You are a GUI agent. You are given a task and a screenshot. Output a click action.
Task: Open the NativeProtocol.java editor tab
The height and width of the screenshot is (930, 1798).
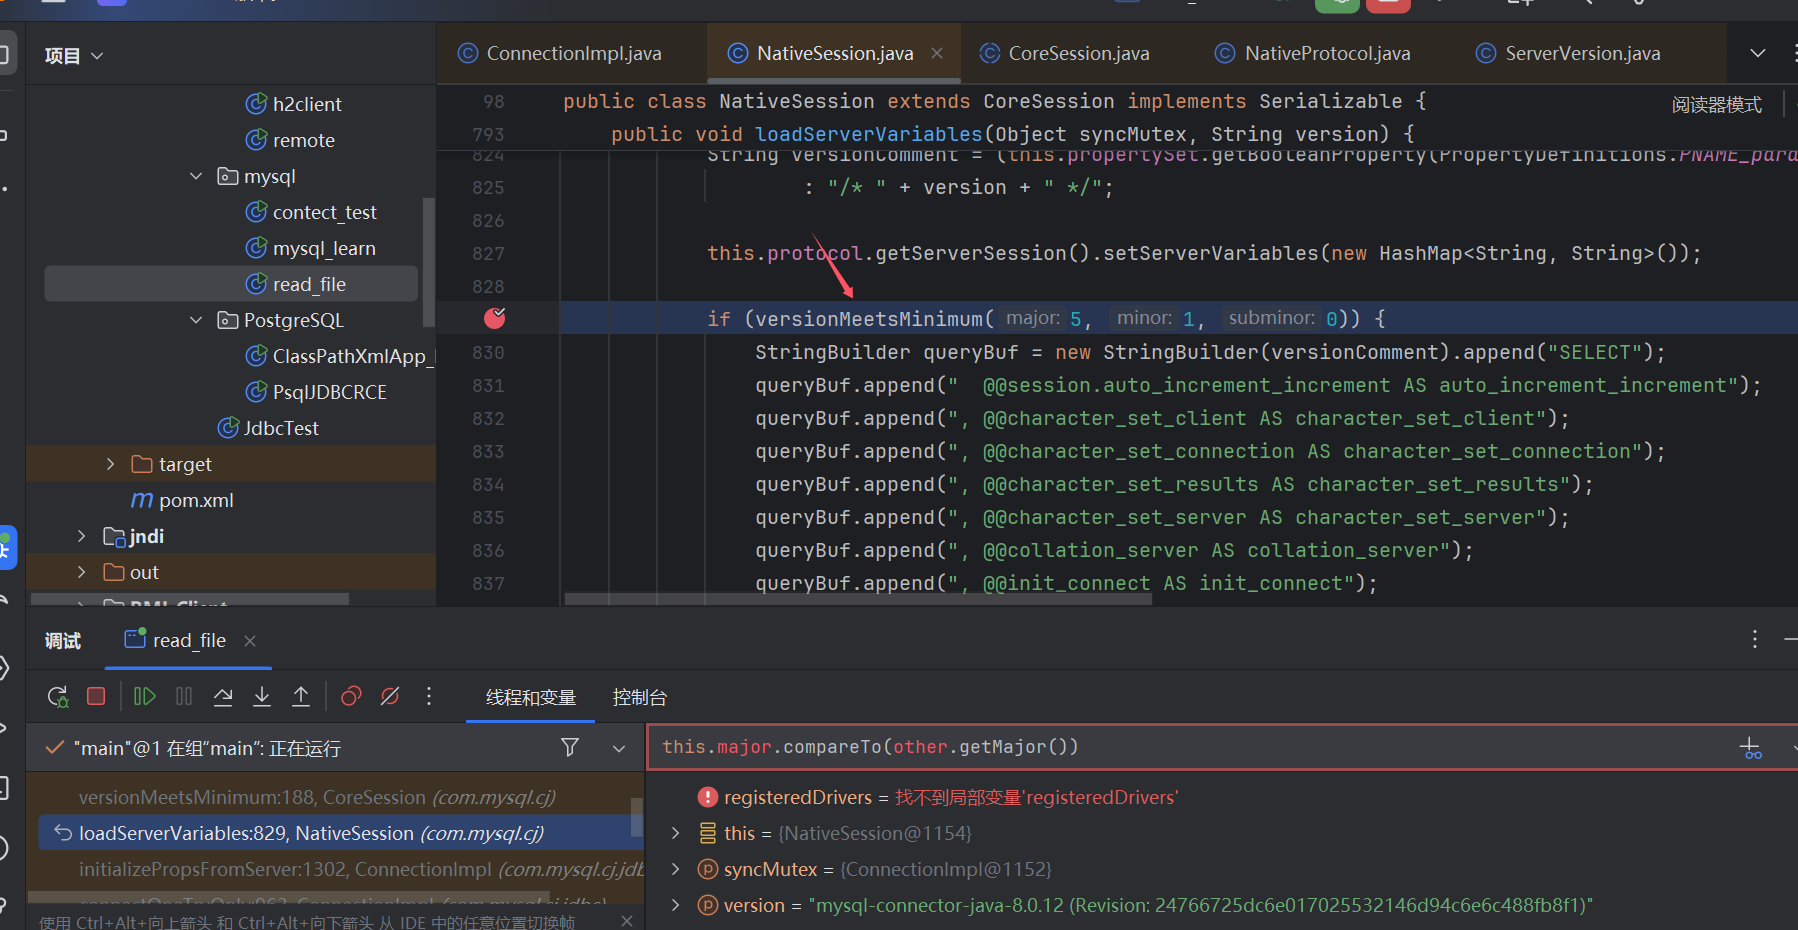click(1313, 53)
